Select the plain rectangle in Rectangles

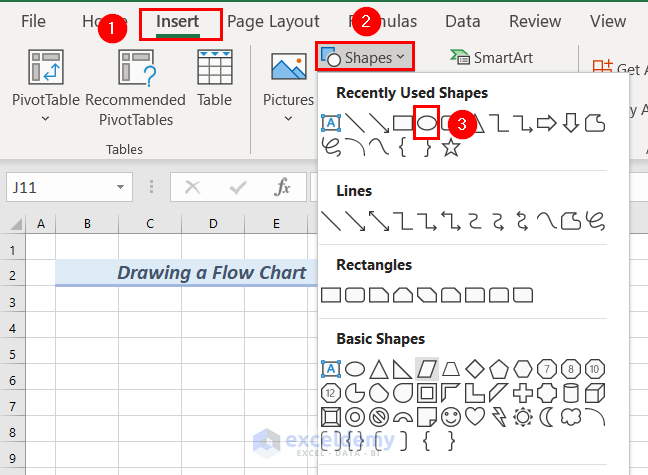coord(331,295)
